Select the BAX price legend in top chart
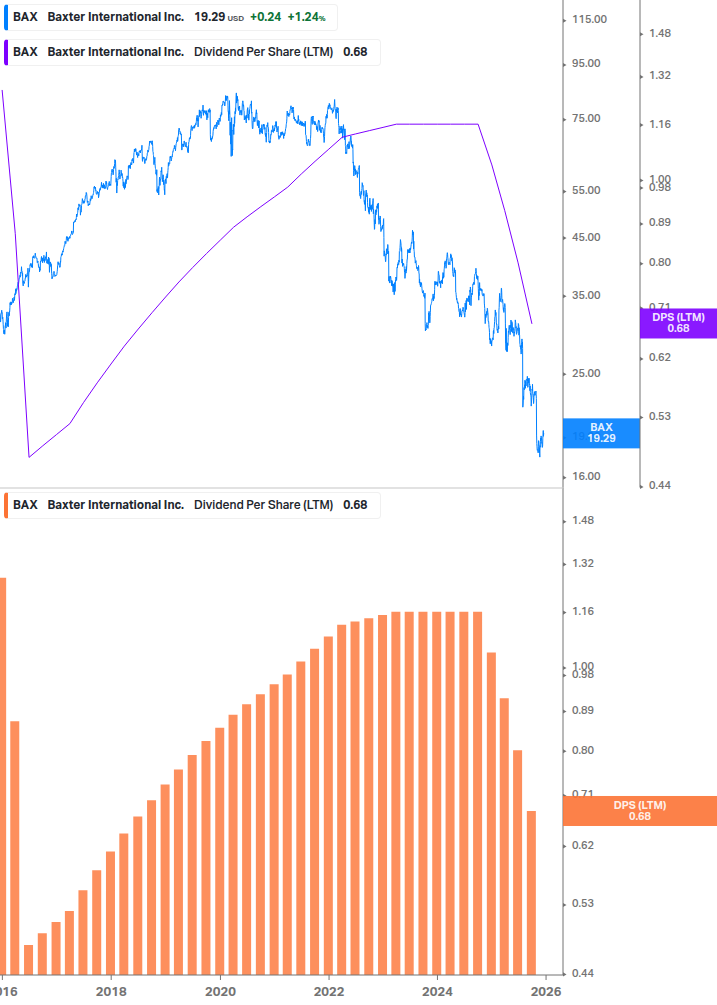The image size is (717, 1005). tap(170, 17)
